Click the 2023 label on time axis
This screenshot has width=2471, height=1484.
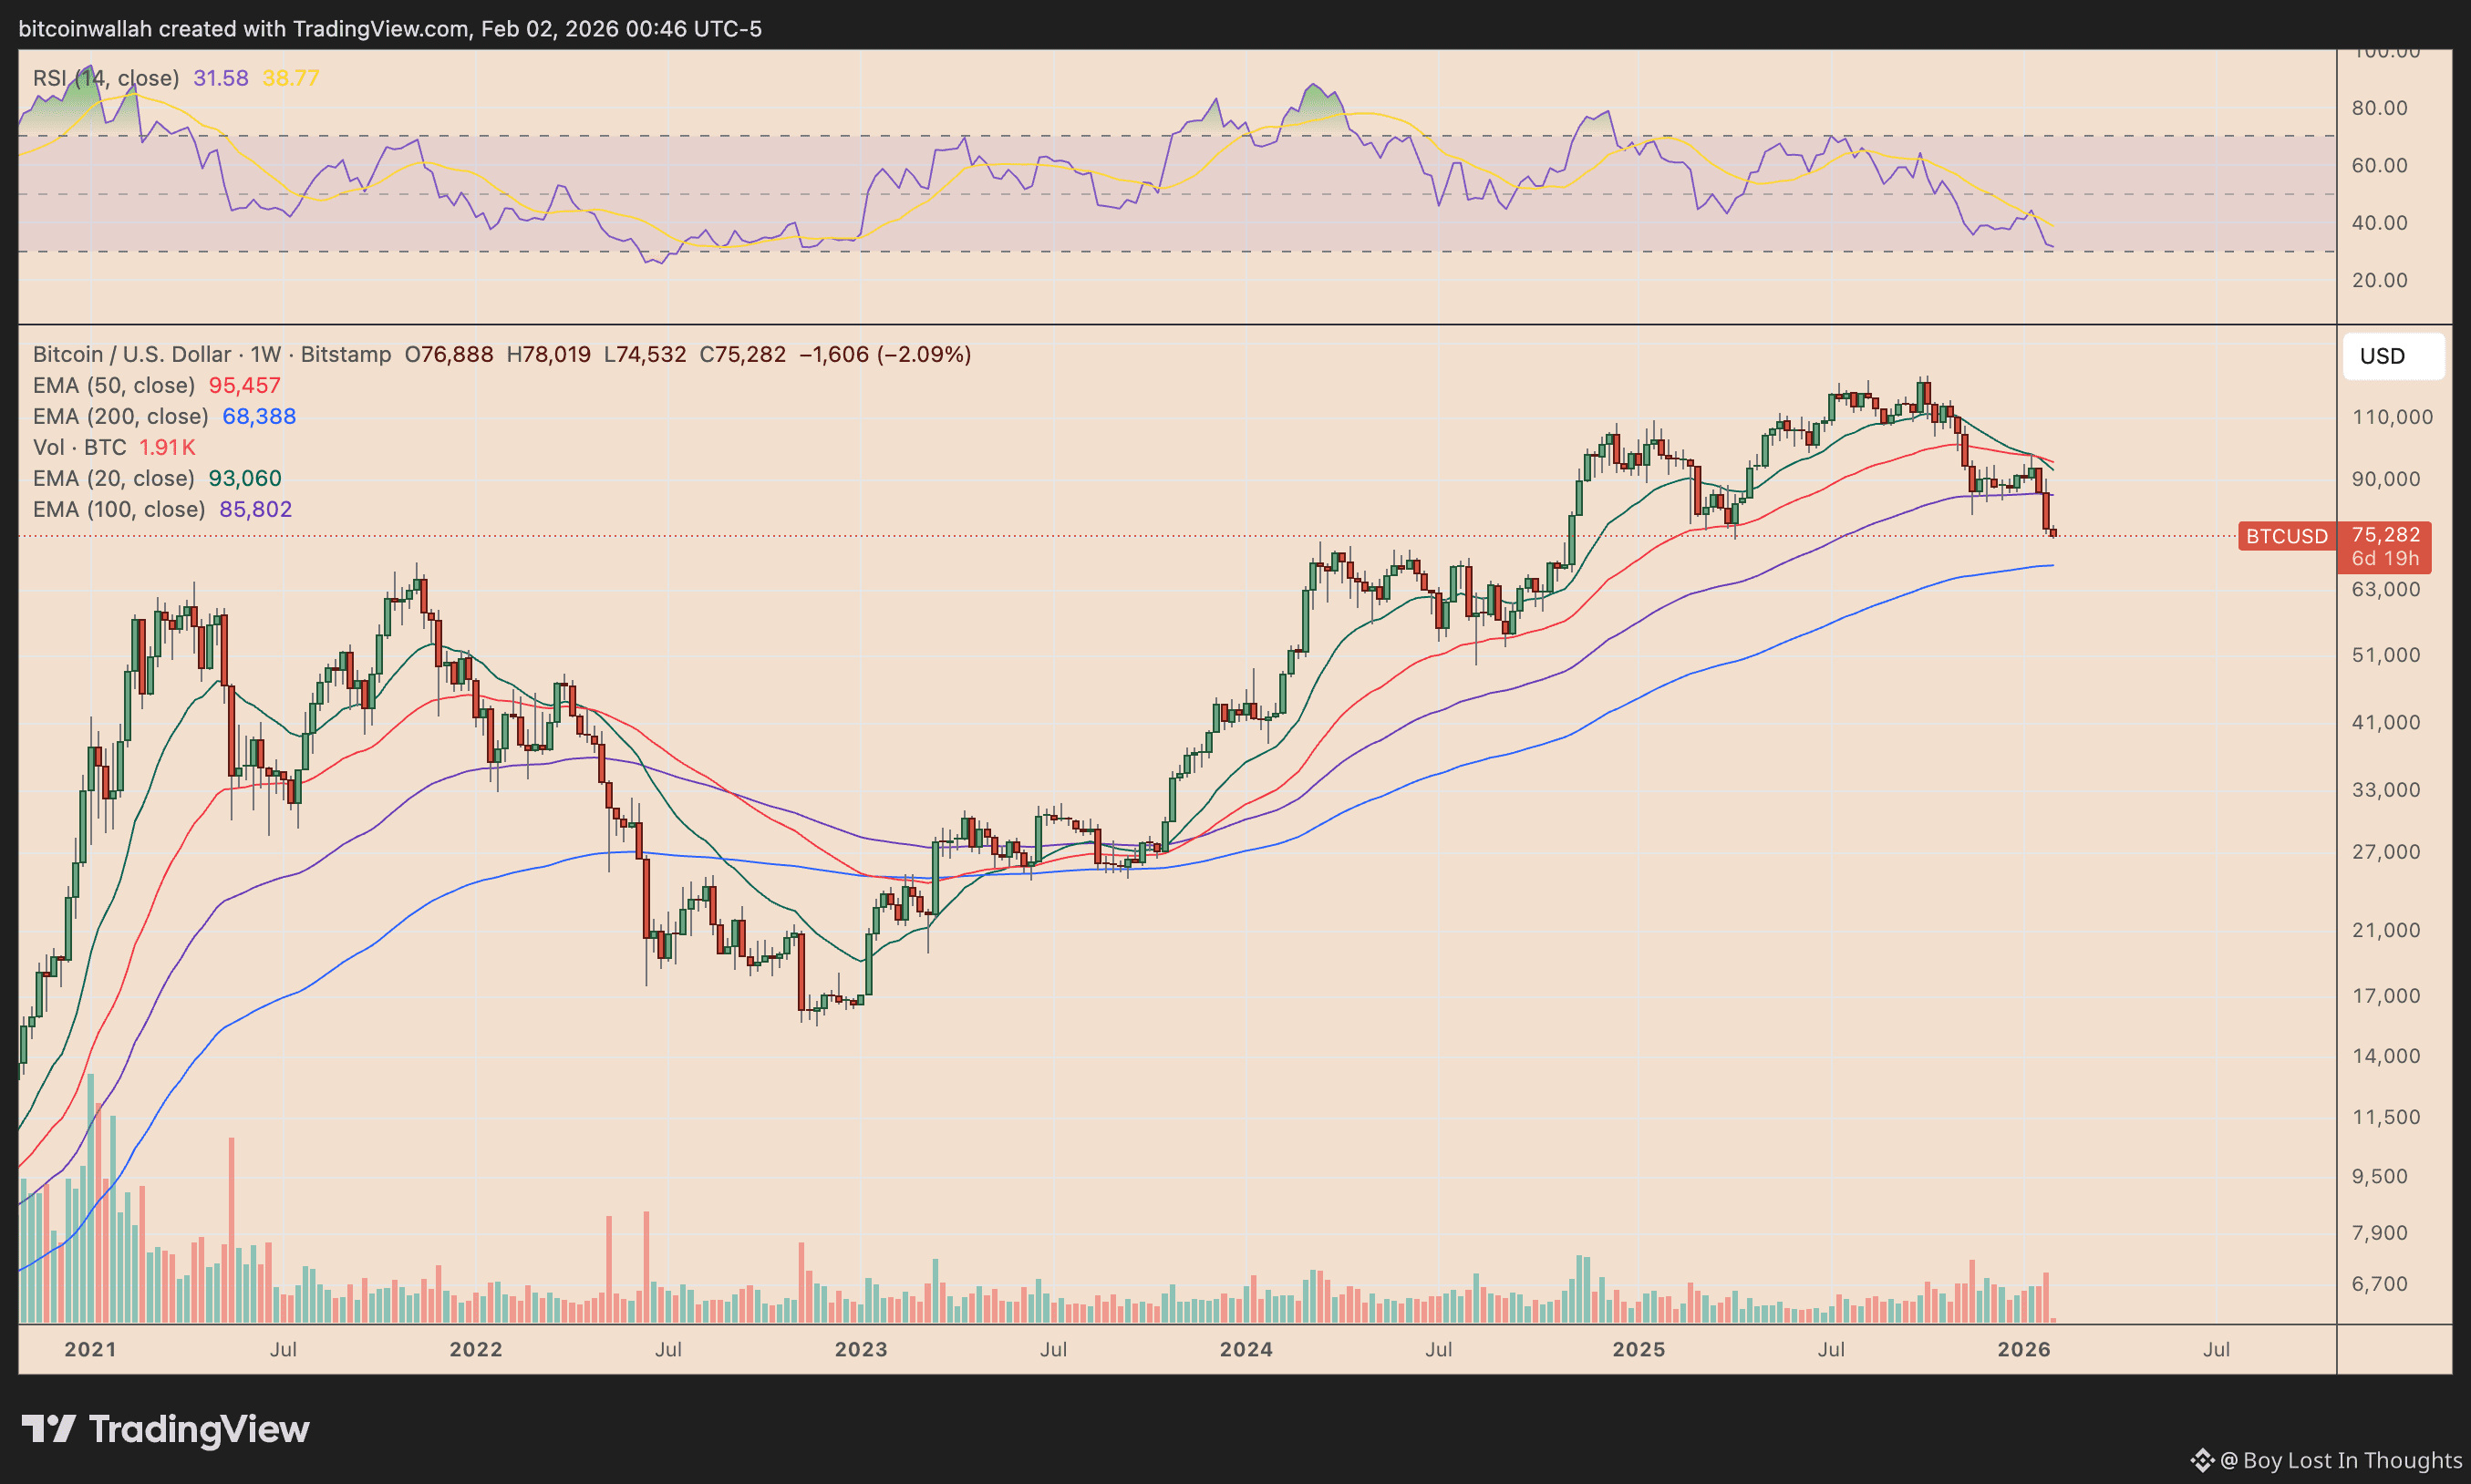click(x=861, y=1349)
